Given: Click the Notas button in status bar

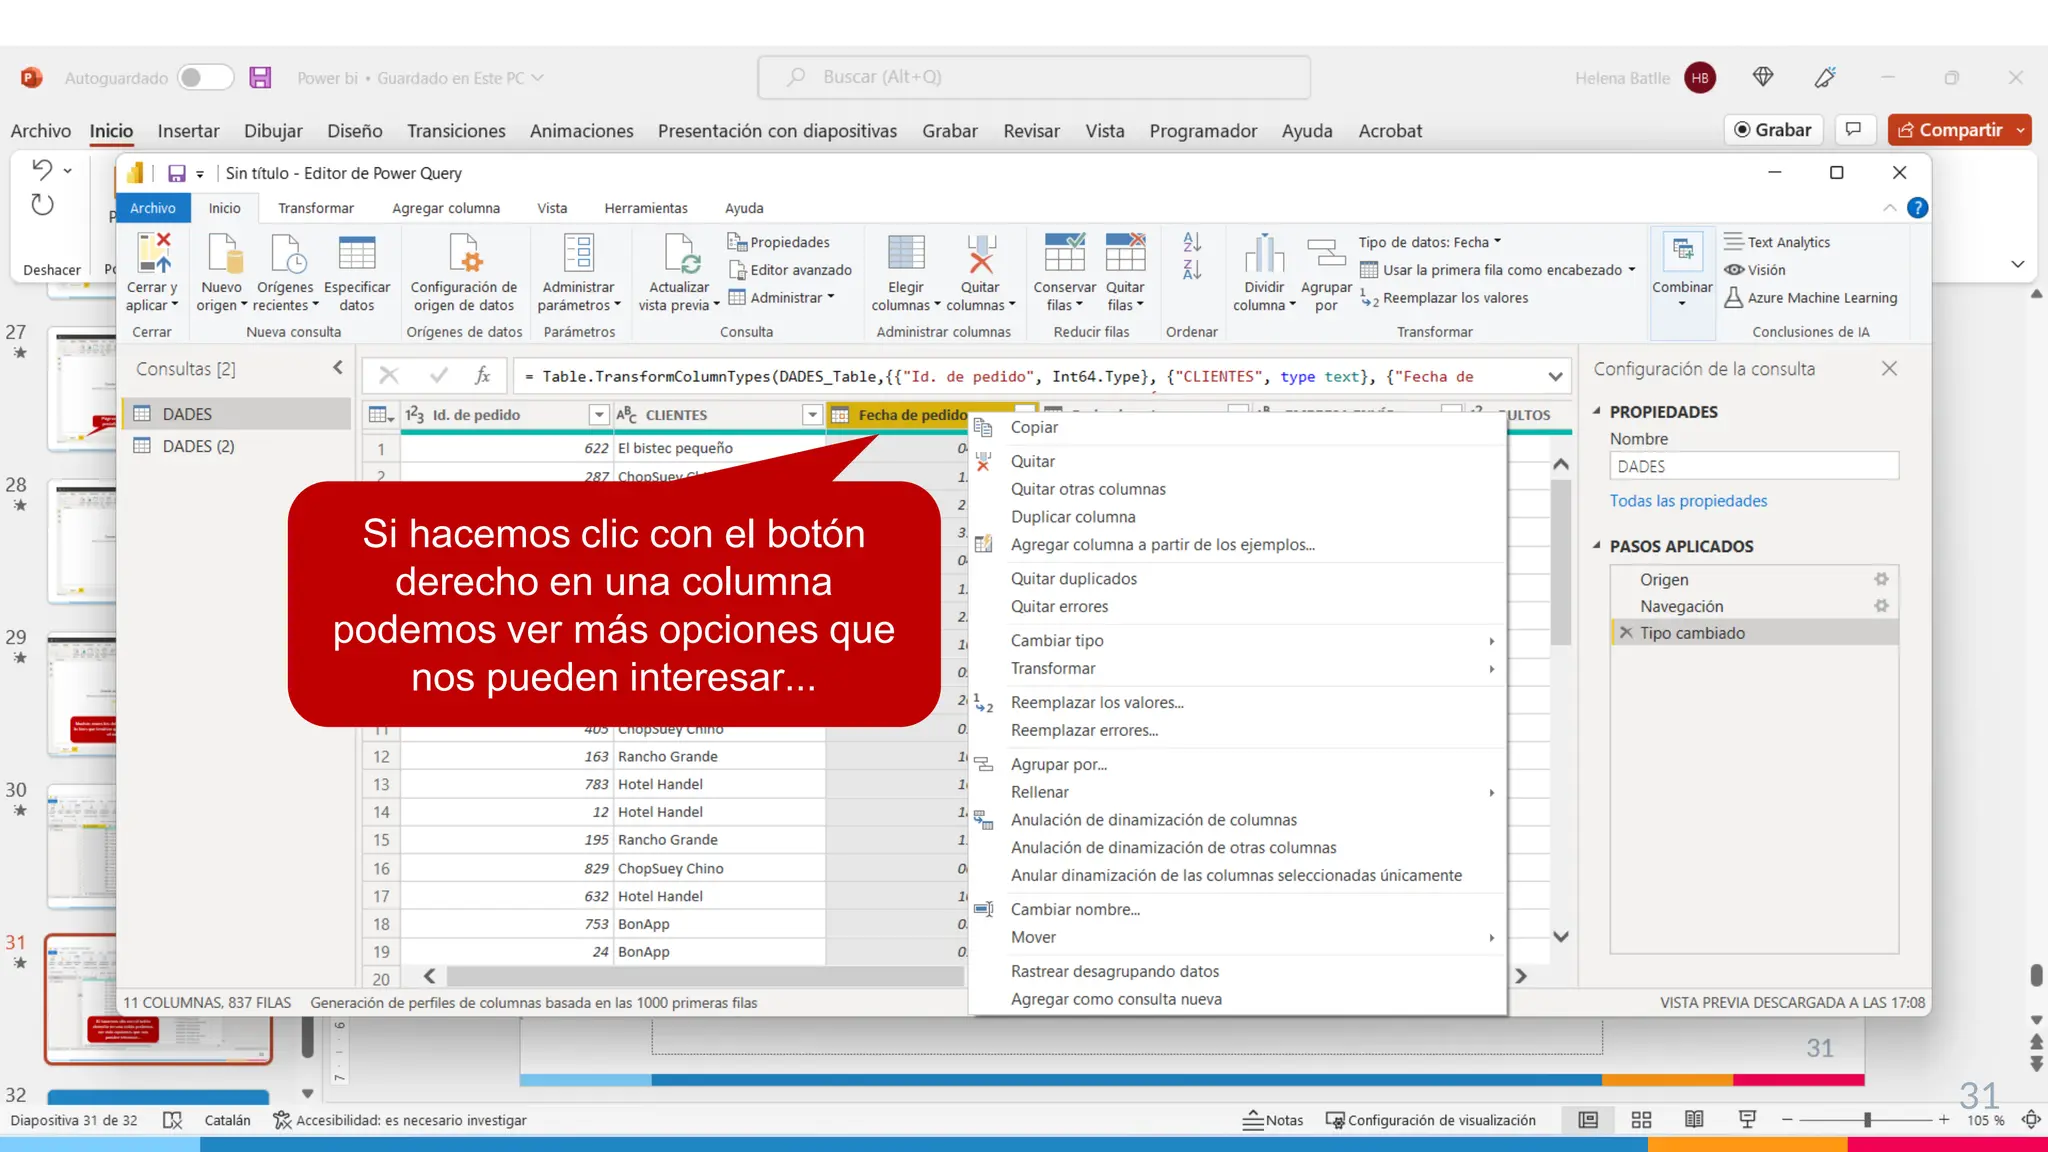Looking at the screenshot, I should click(x=1273, y=1120).
